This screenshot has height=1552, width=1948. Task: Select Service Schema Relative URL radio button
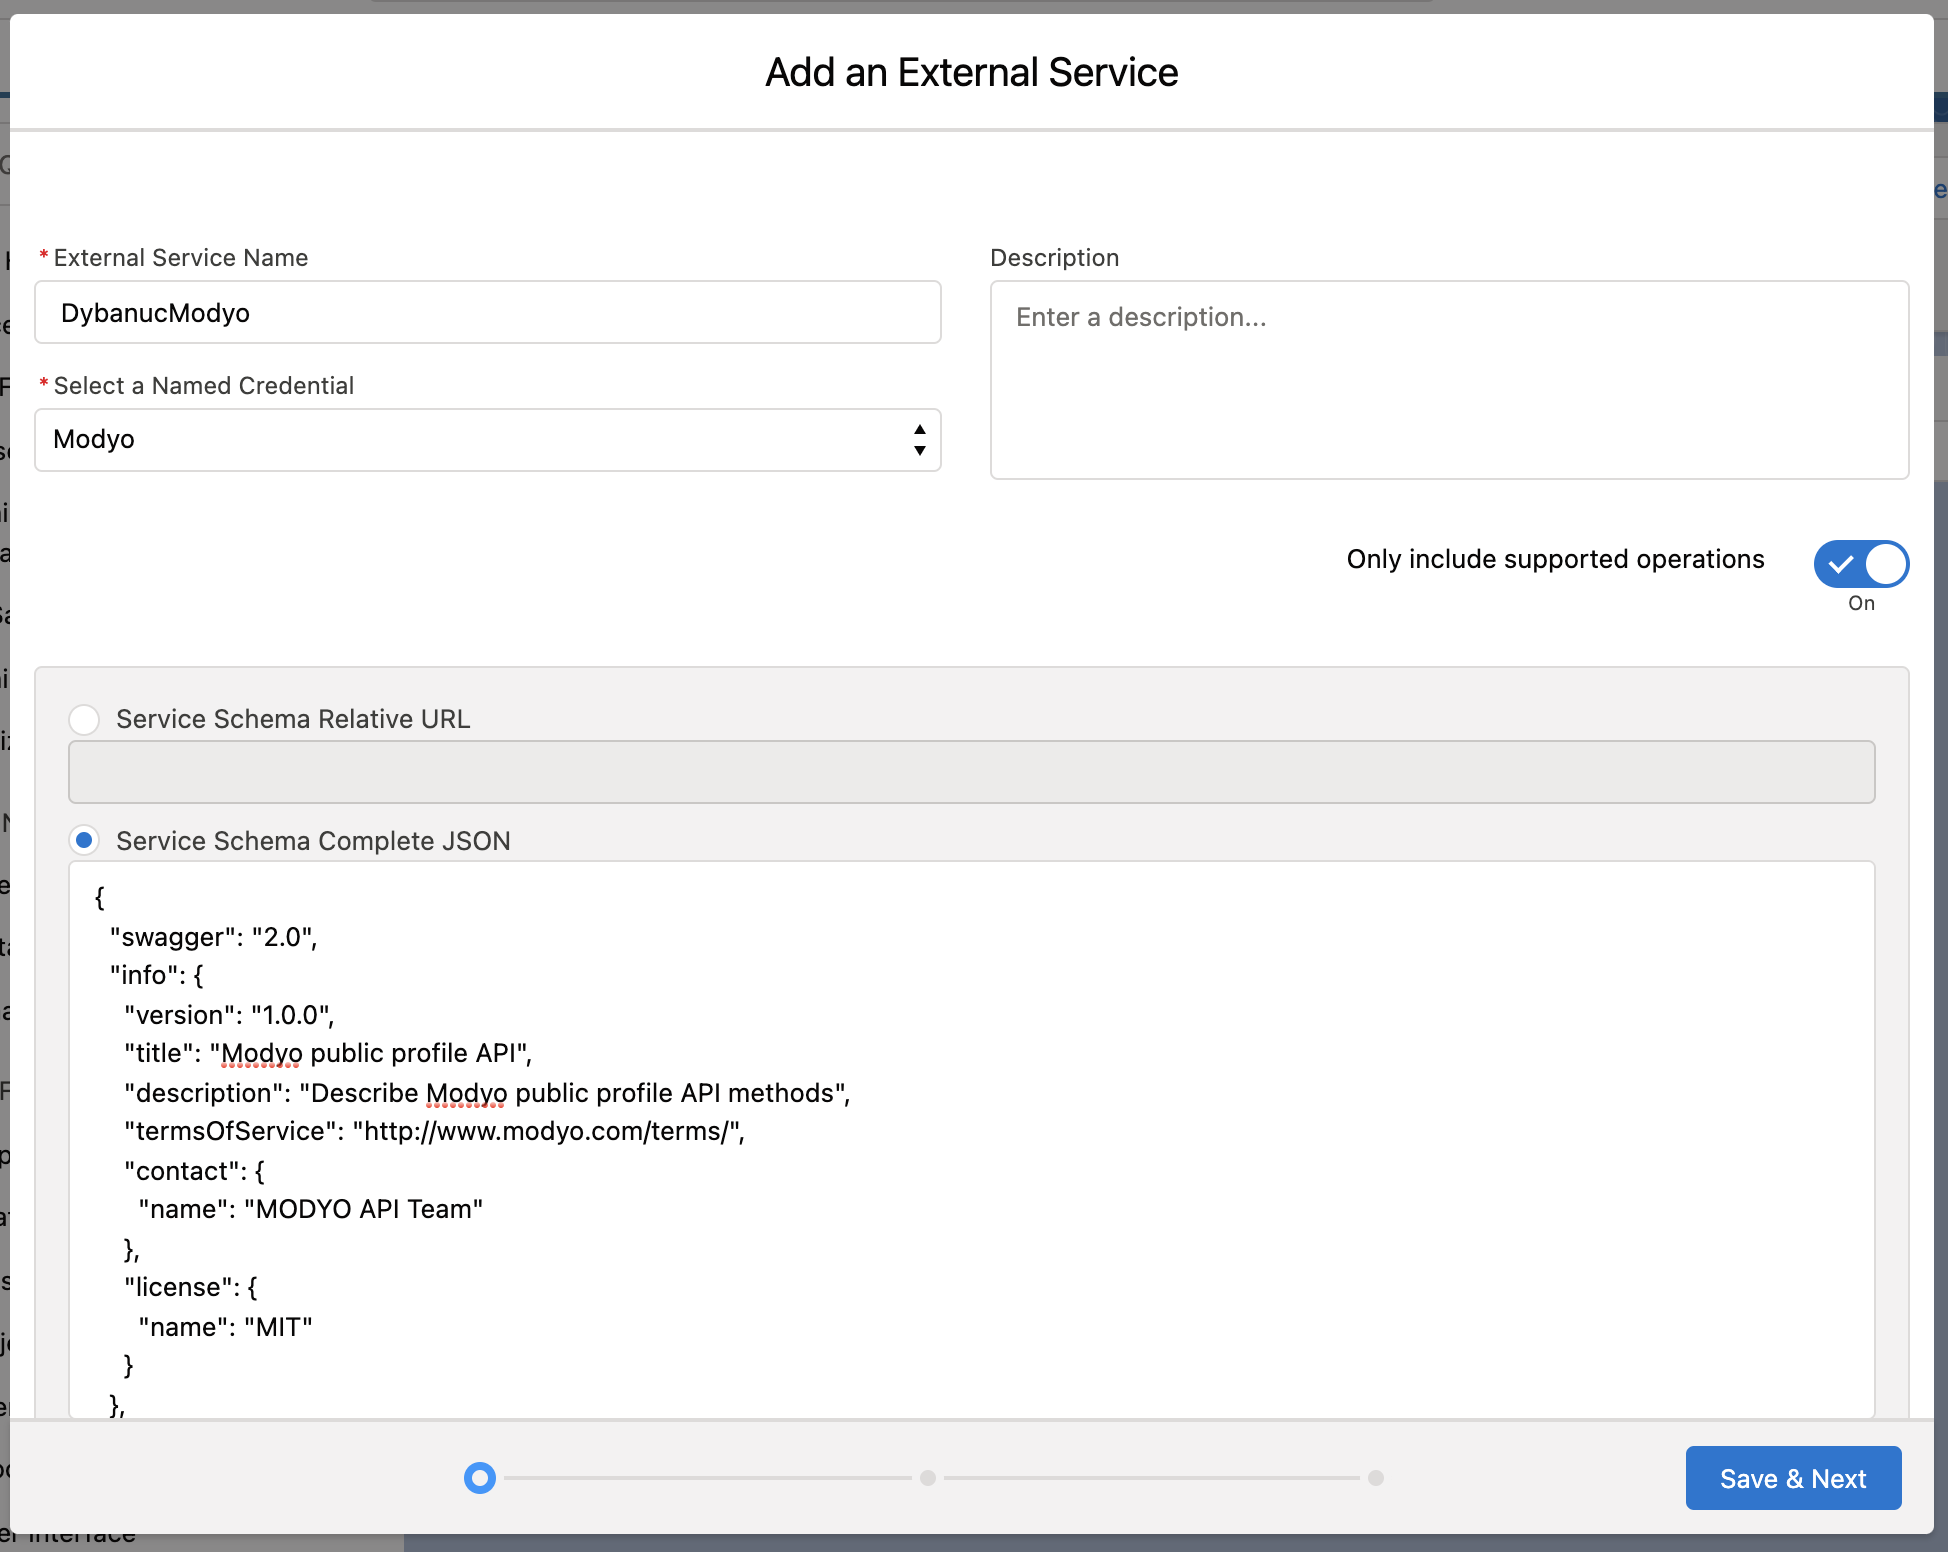tap(84, 719)
